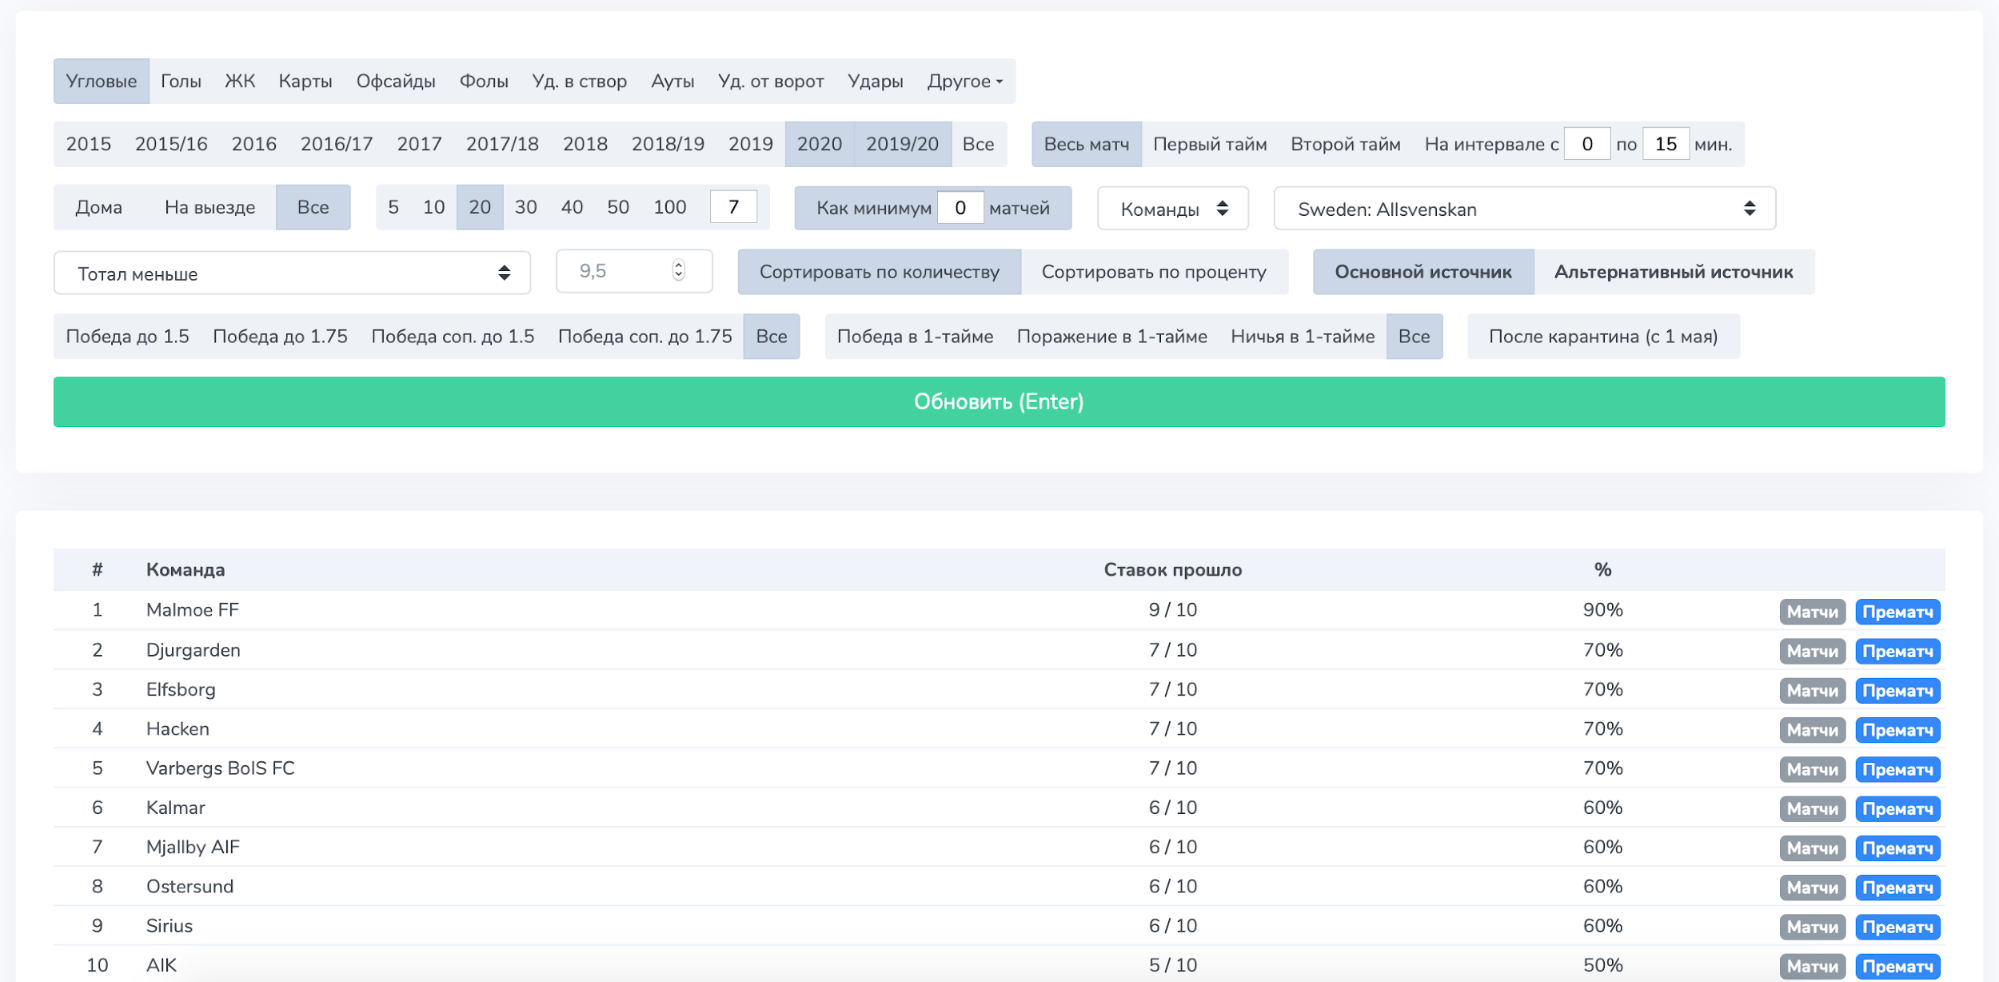Click the interval end minute field showing 15
This screenshot has width=1999, height=982.
click(x=1666, y=144)
